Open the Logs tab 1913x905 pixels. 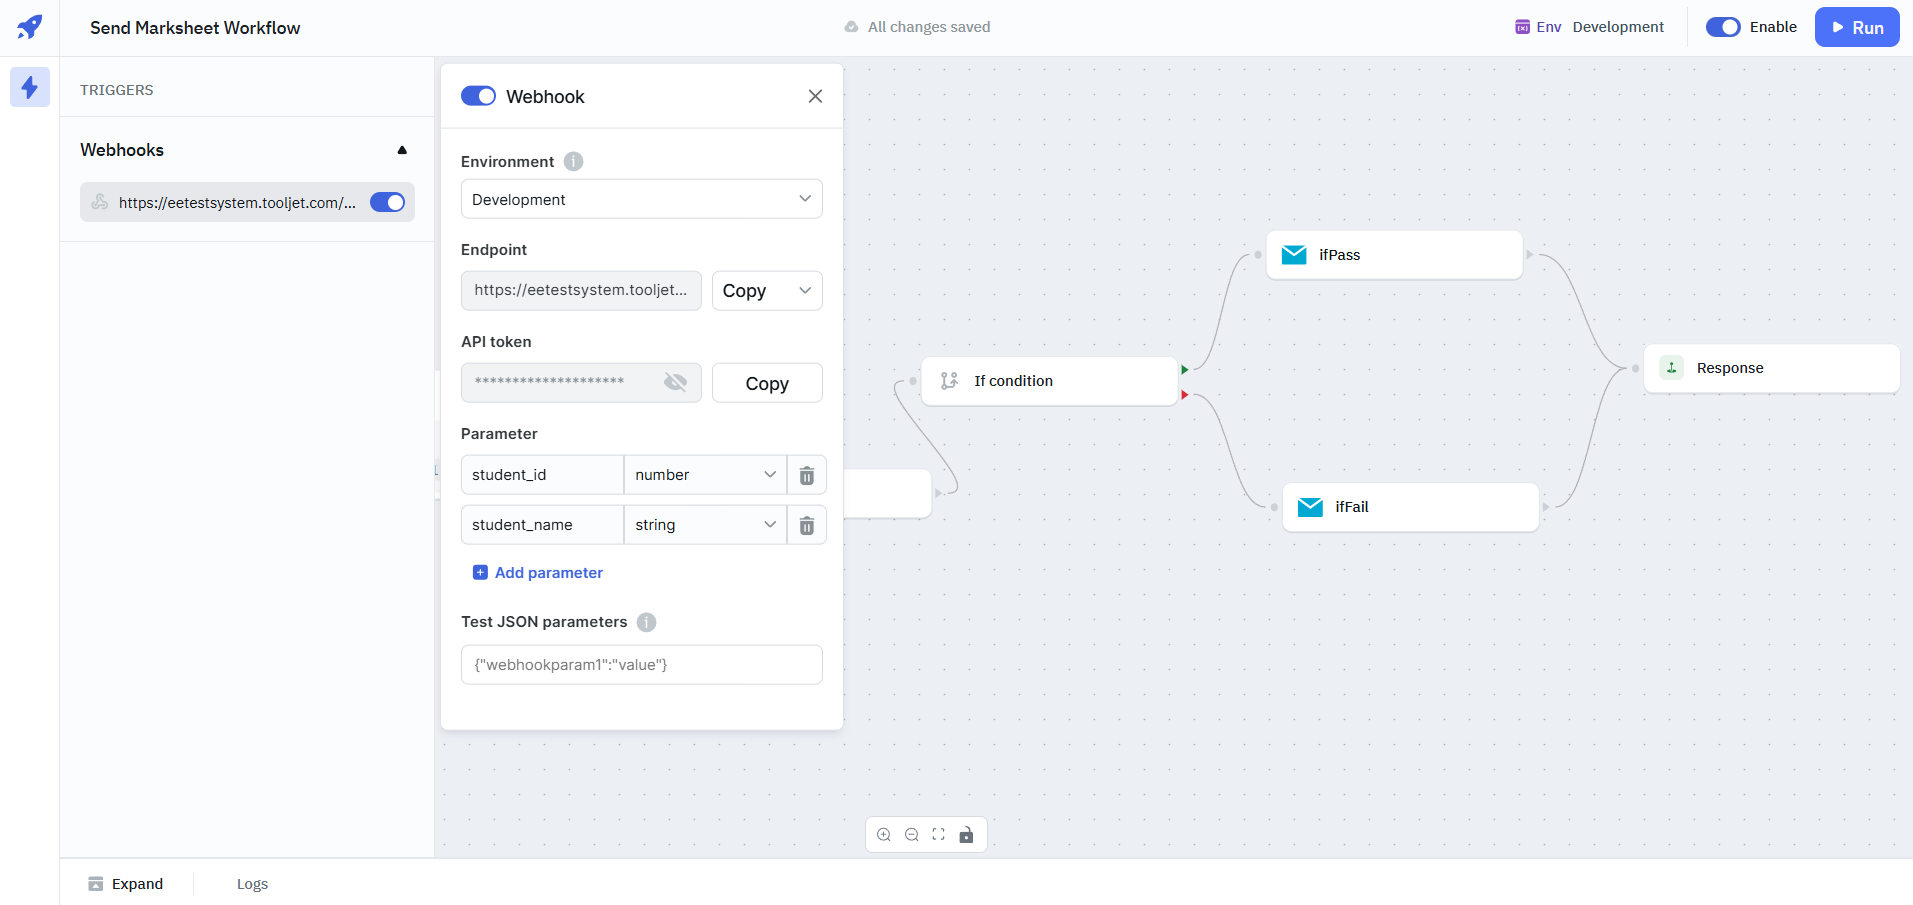tap(252, 884)
